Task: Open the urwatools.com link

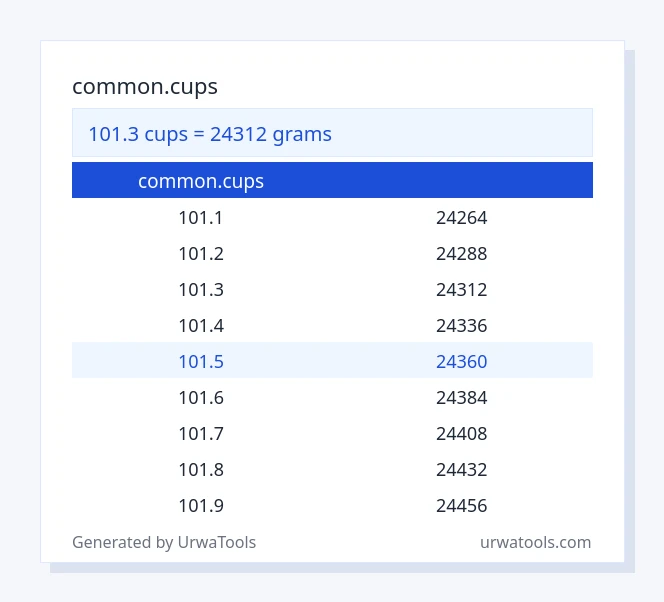Action: 535,542
